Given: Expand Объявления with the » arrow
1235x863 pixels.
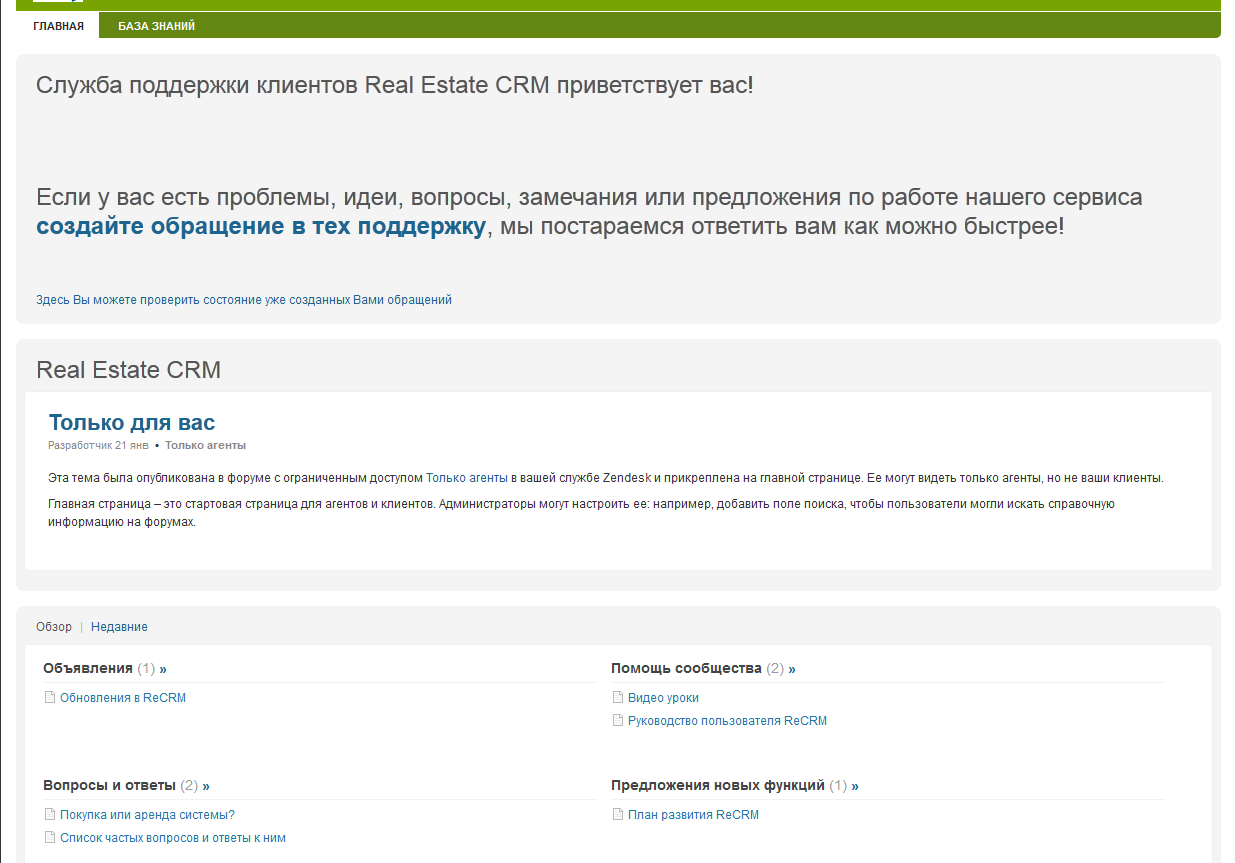Looking at the screenshot, I should [163, 668].
